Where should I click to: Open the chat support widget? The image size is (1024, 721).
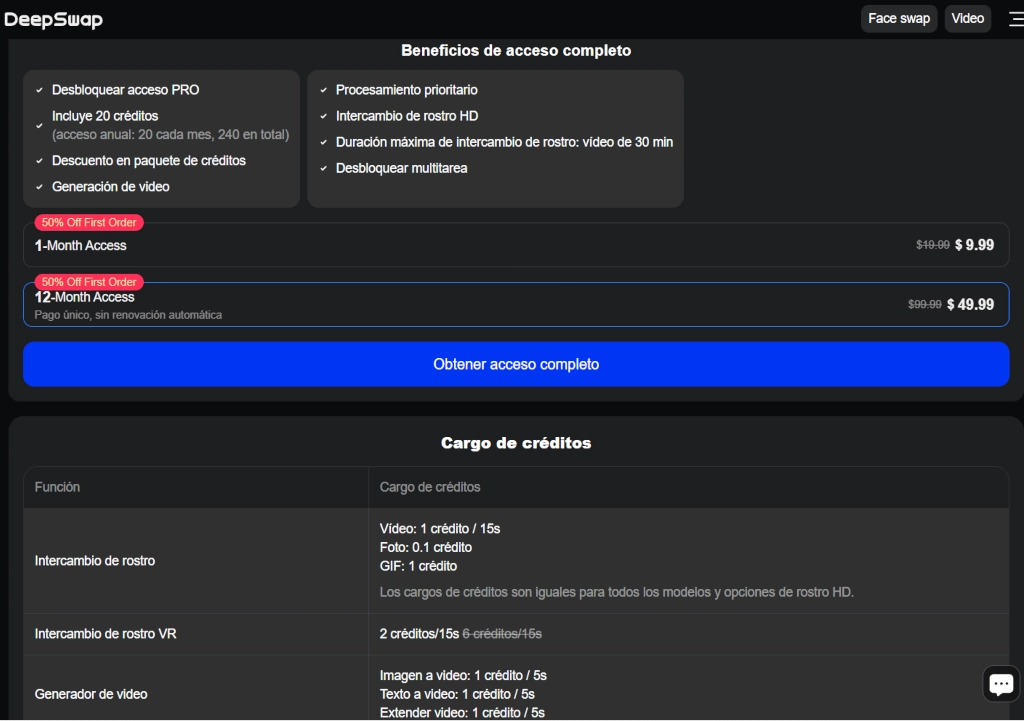coord(1000,684)
